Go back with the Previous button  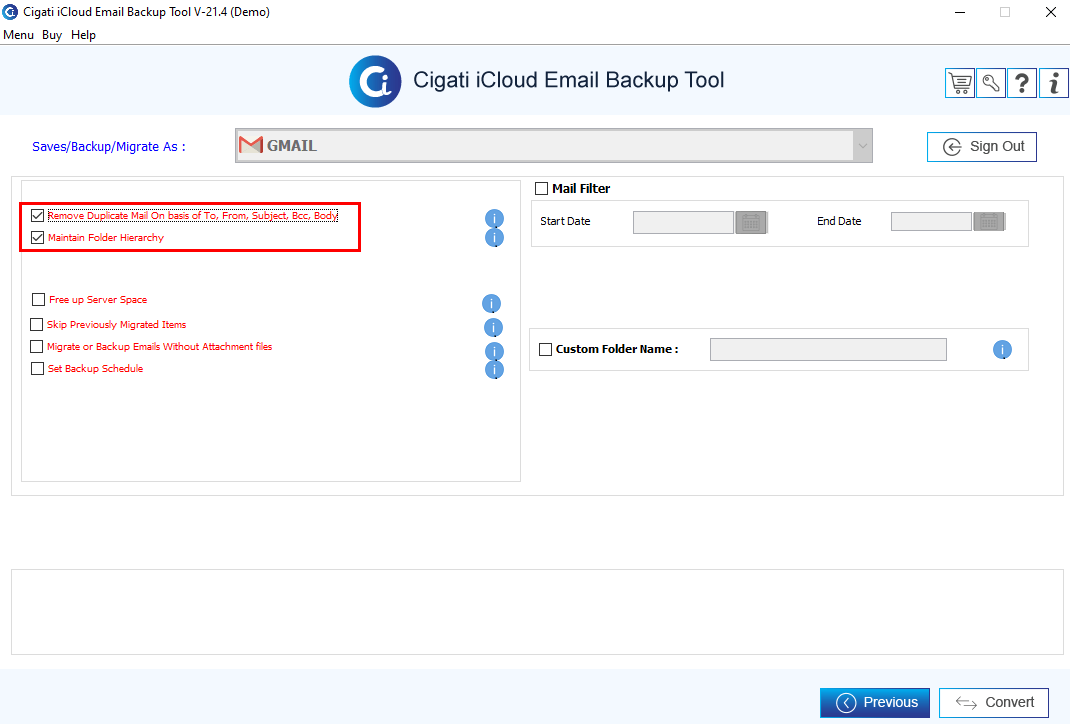click(x=875, y=703)
